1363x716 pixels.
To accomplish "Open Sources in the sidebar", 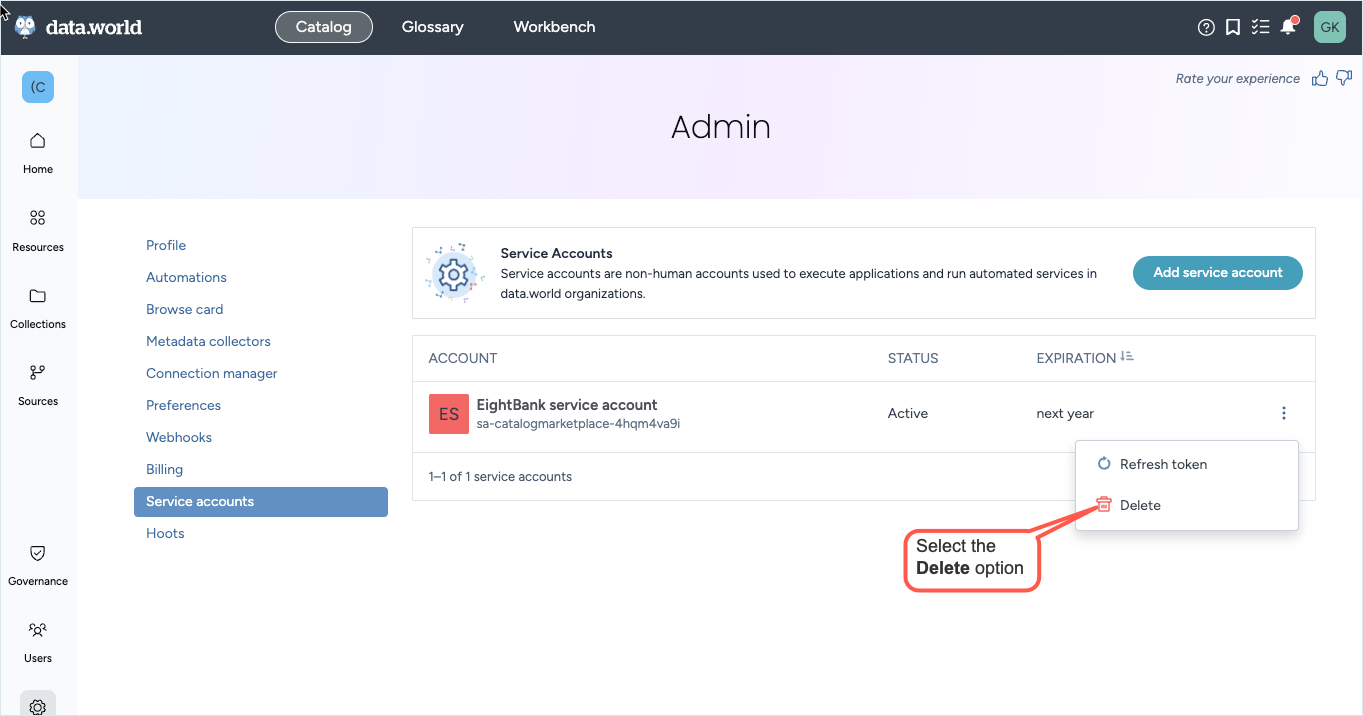I will [38, 384].
